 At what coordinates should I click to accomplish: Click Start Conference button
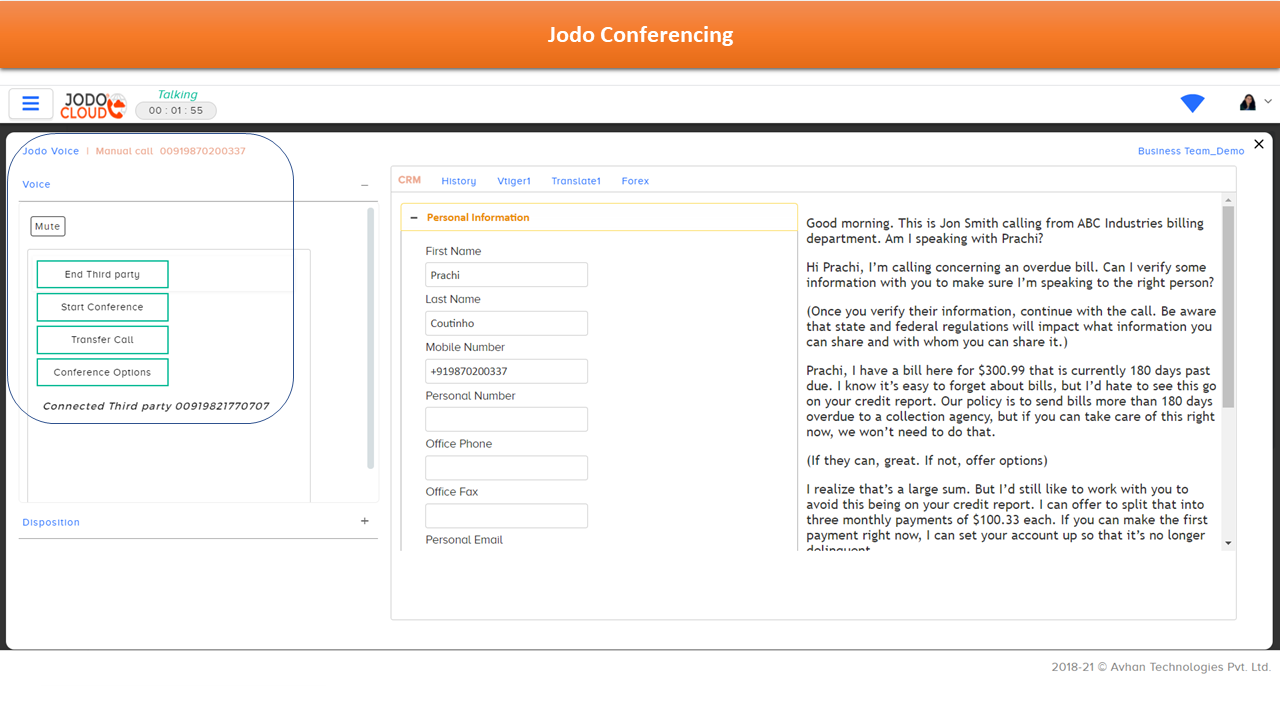pos(102,307)
